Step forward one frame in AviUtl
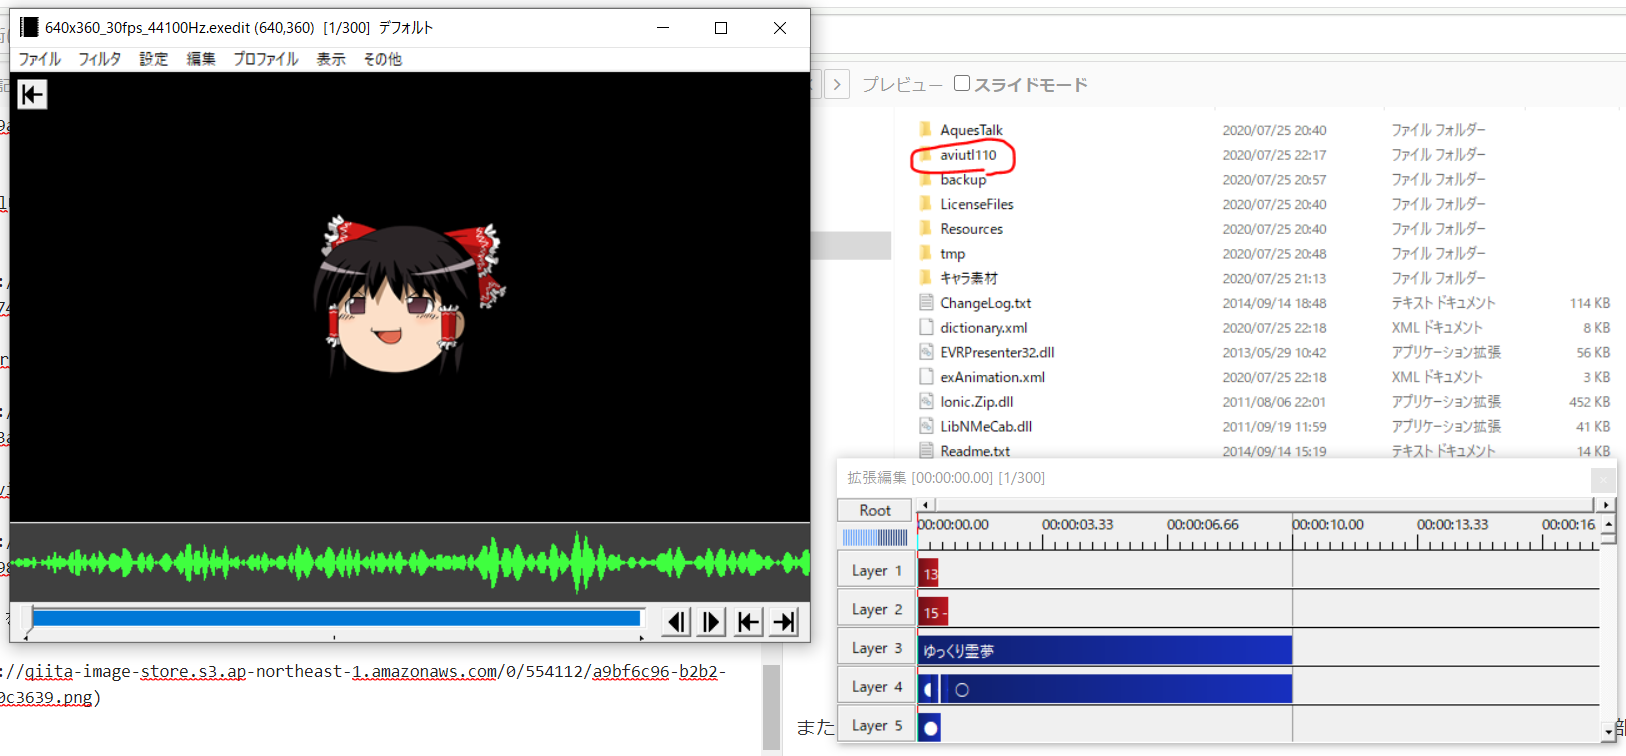 pos(712,622)
